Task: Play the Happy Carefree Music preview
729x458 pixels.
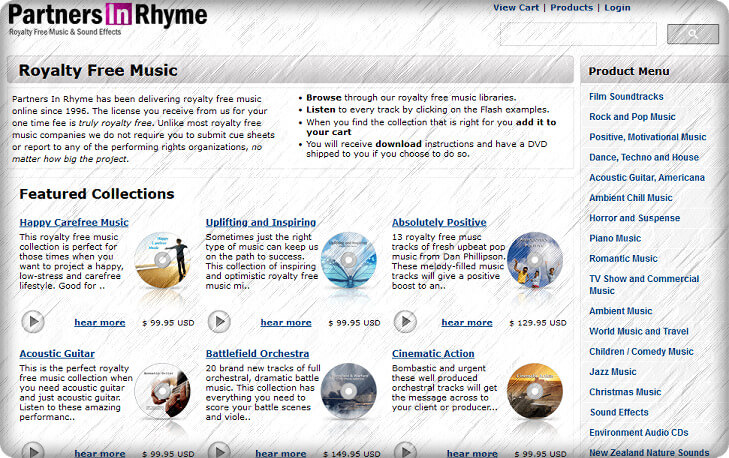Action: (33, 322)
